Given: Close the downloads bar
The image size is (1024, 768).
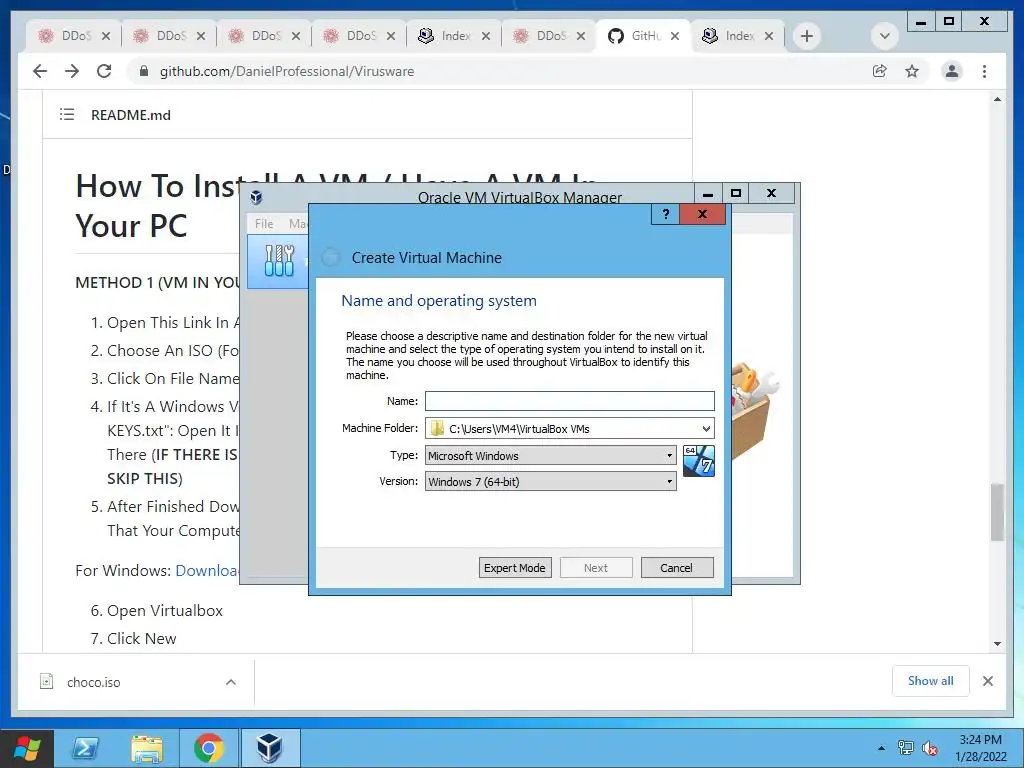Looking at the screenshot, I should (988, 681).
